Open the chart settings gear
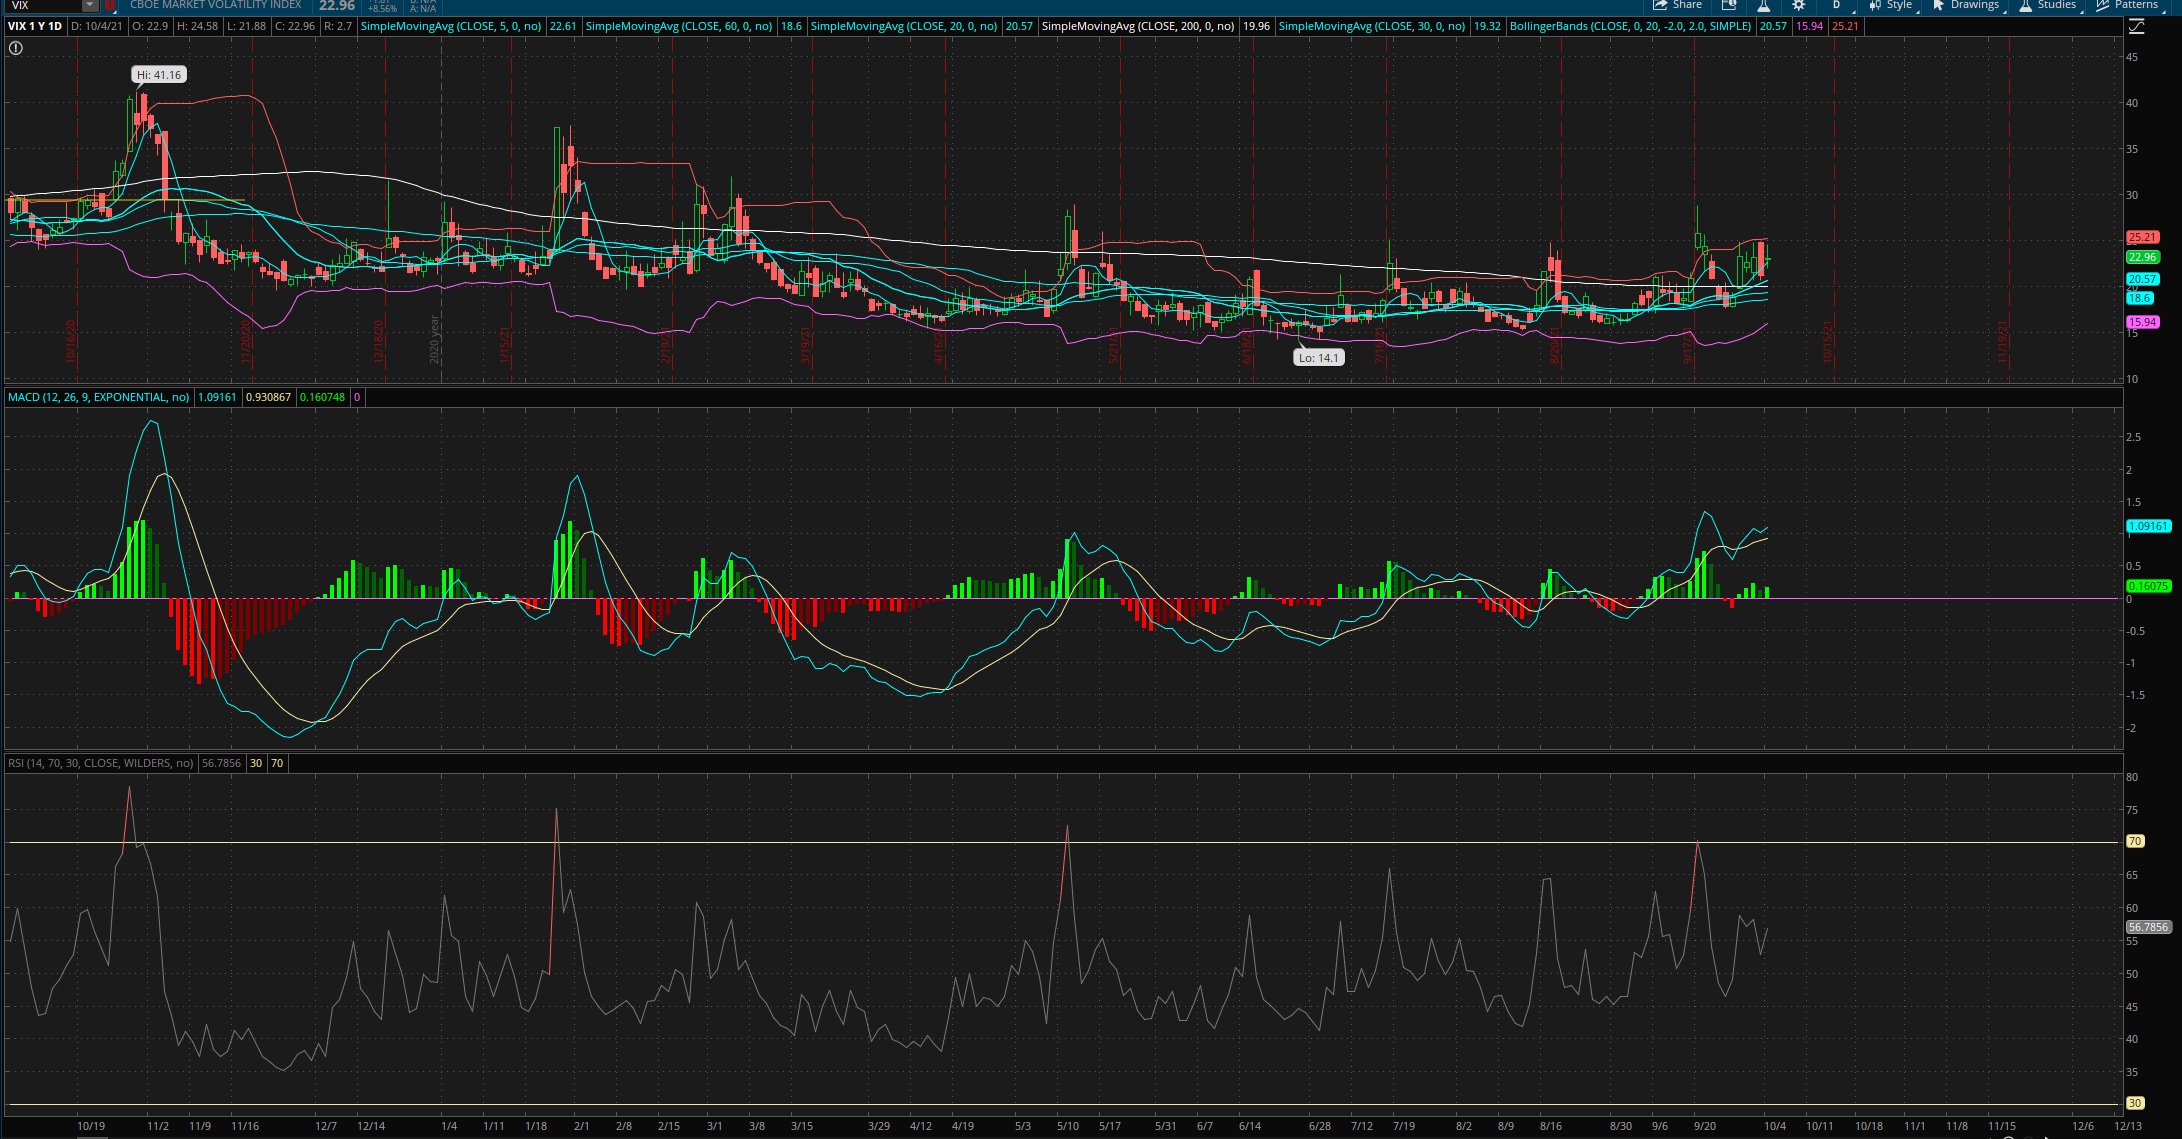This screenshot has height=1139, width=2182. pyautogui.click(x=1798, y=5)
